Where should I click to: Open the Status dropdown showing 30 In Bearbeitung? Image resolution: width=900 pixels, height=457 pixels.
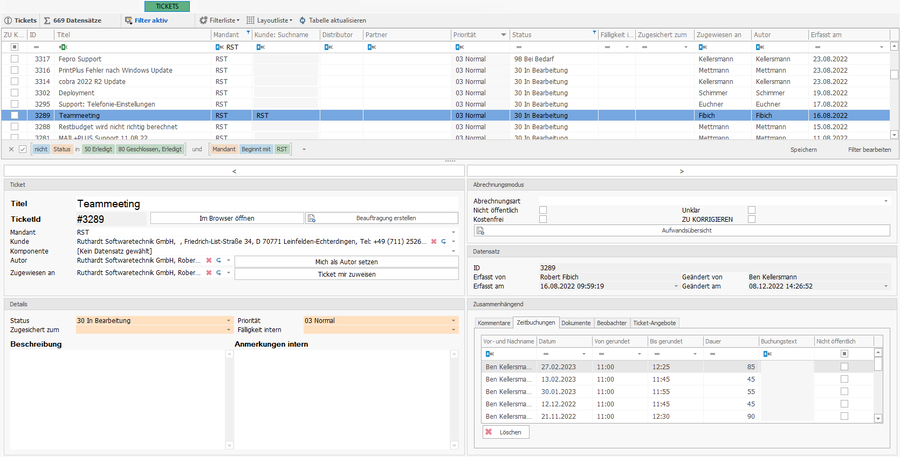229,321
